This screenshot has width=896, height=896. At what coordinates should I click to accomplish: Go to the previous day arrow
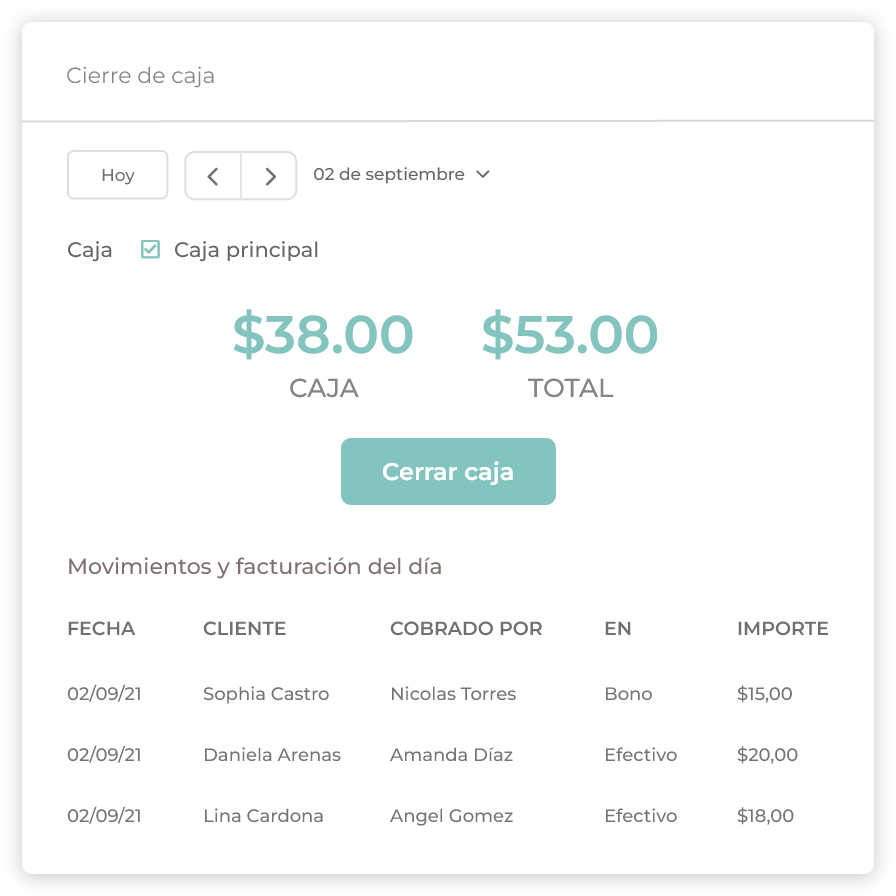[x=213, y=176]
